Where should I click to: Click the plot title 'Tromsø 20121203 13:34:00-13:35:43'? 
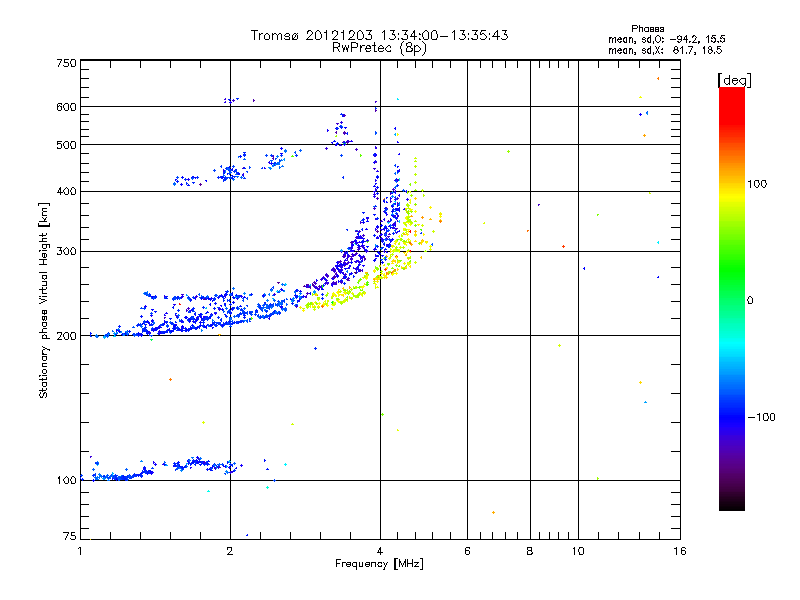tap(379, 35)
